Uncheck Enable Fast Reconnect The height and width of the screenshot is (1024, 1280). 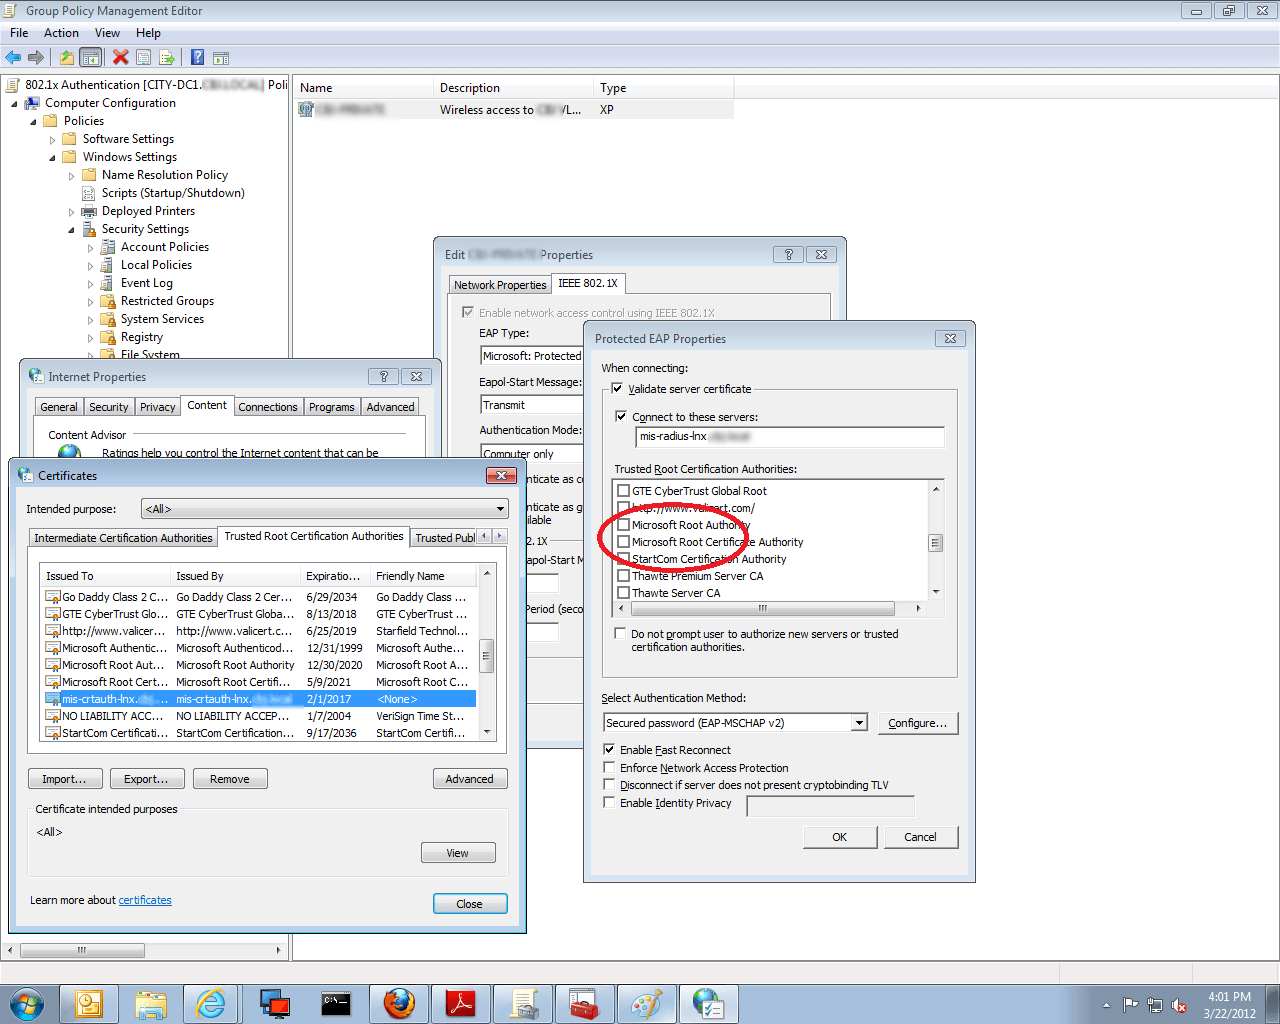[x=609, y=749]
